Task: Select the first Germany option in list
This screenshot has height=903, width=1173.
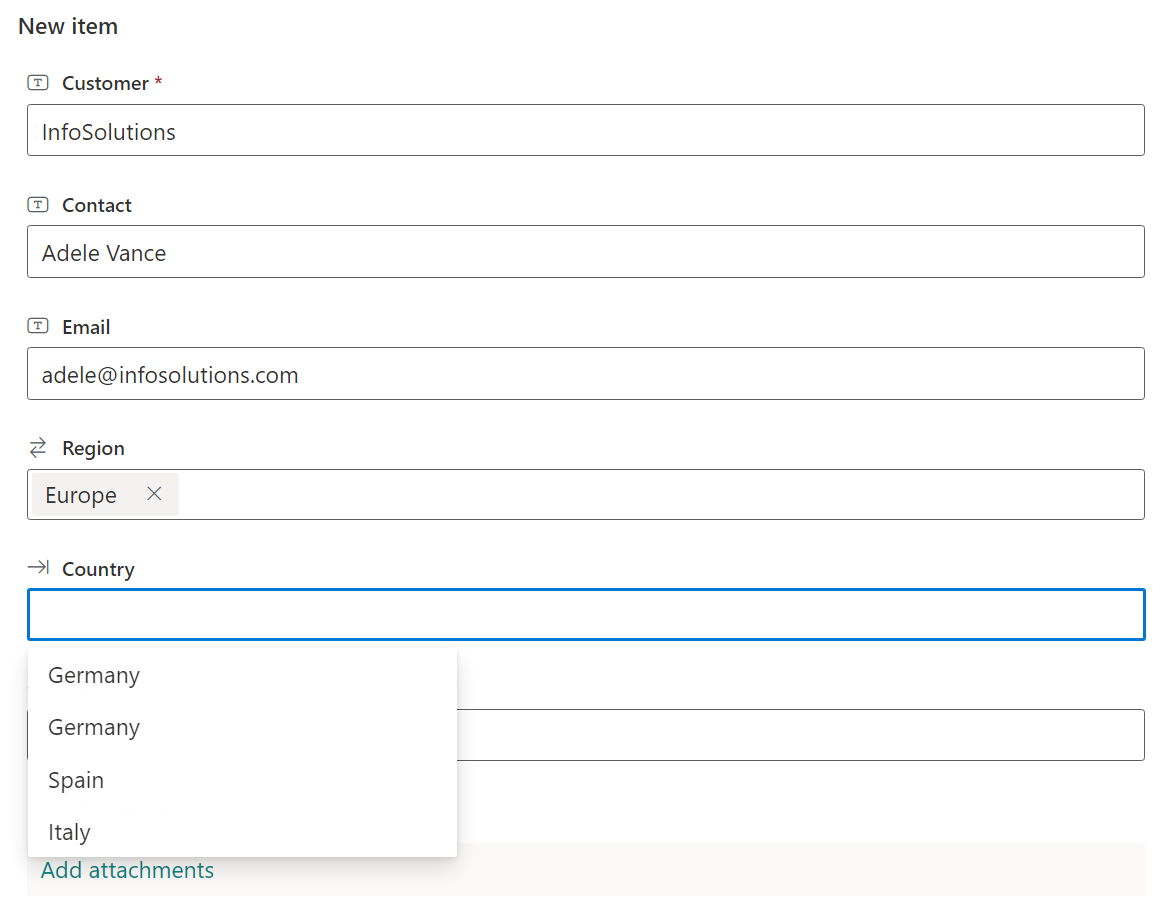Action: (94, 676)
